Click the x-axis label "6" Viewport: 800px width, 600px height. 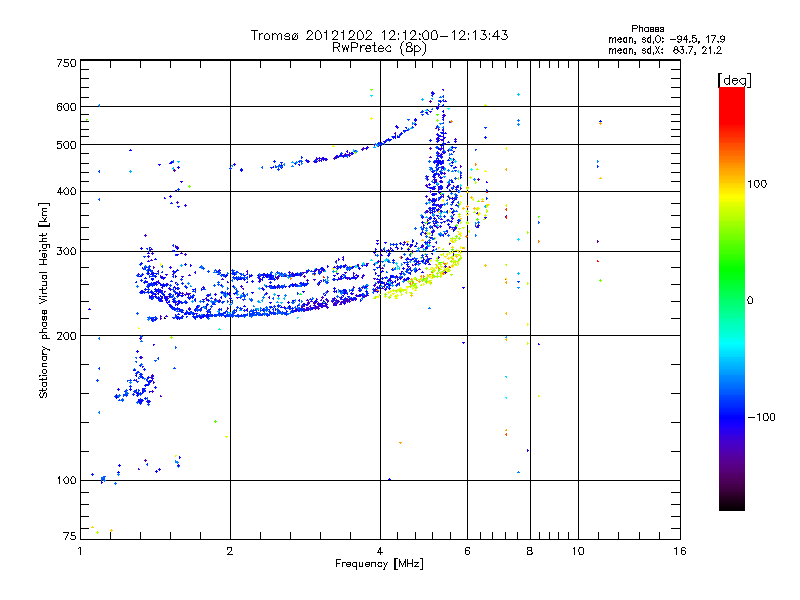(467, 551)
